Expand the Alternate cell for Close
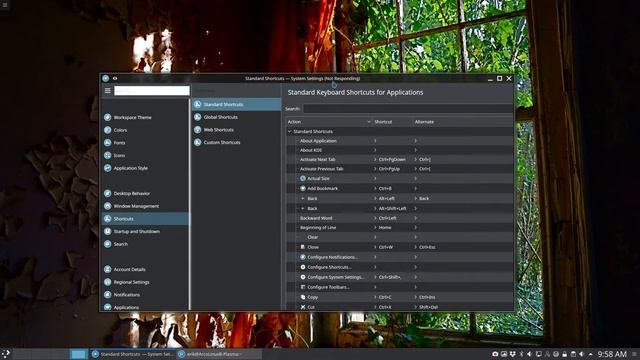640x360 pixels. click(x=416, y=247)
